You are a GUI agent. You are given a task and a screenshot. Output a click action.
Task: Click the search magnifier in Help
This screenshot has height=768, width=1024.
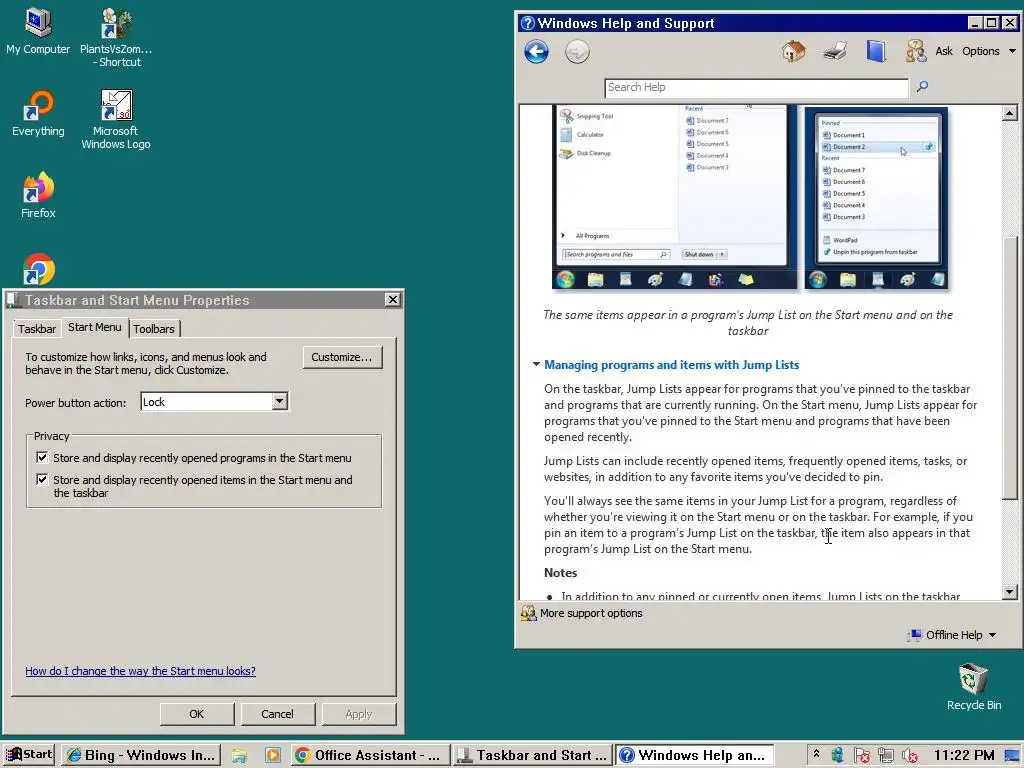click(922, 86)
